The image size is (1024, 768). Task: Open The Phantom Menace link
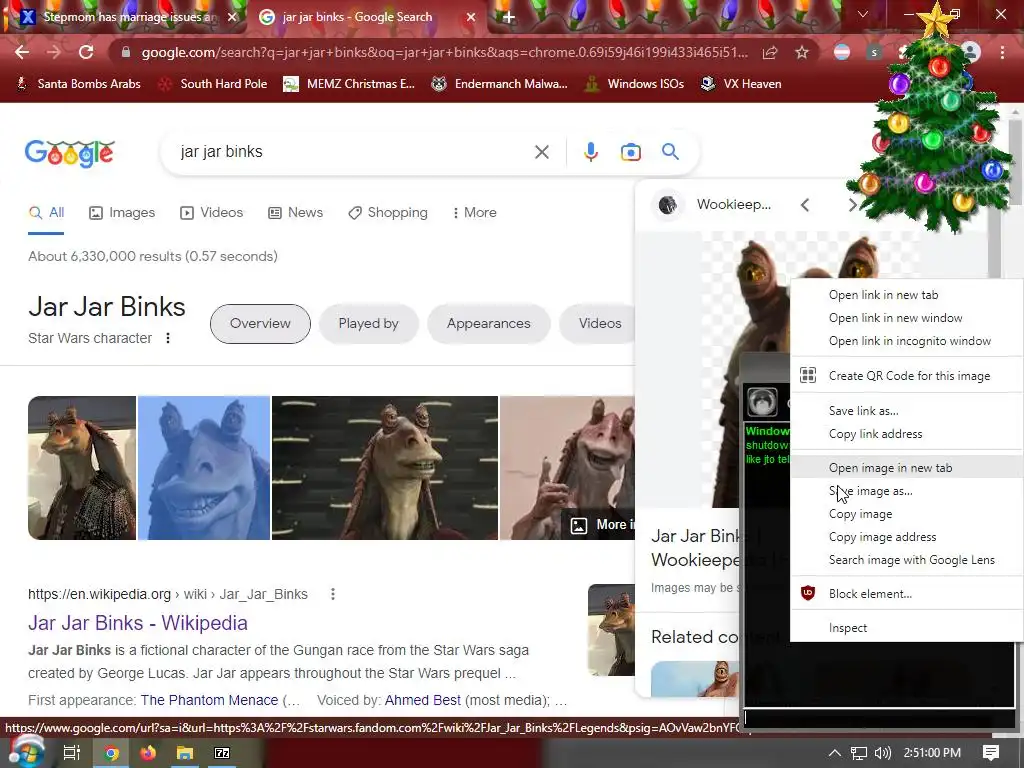click(209, 700)
